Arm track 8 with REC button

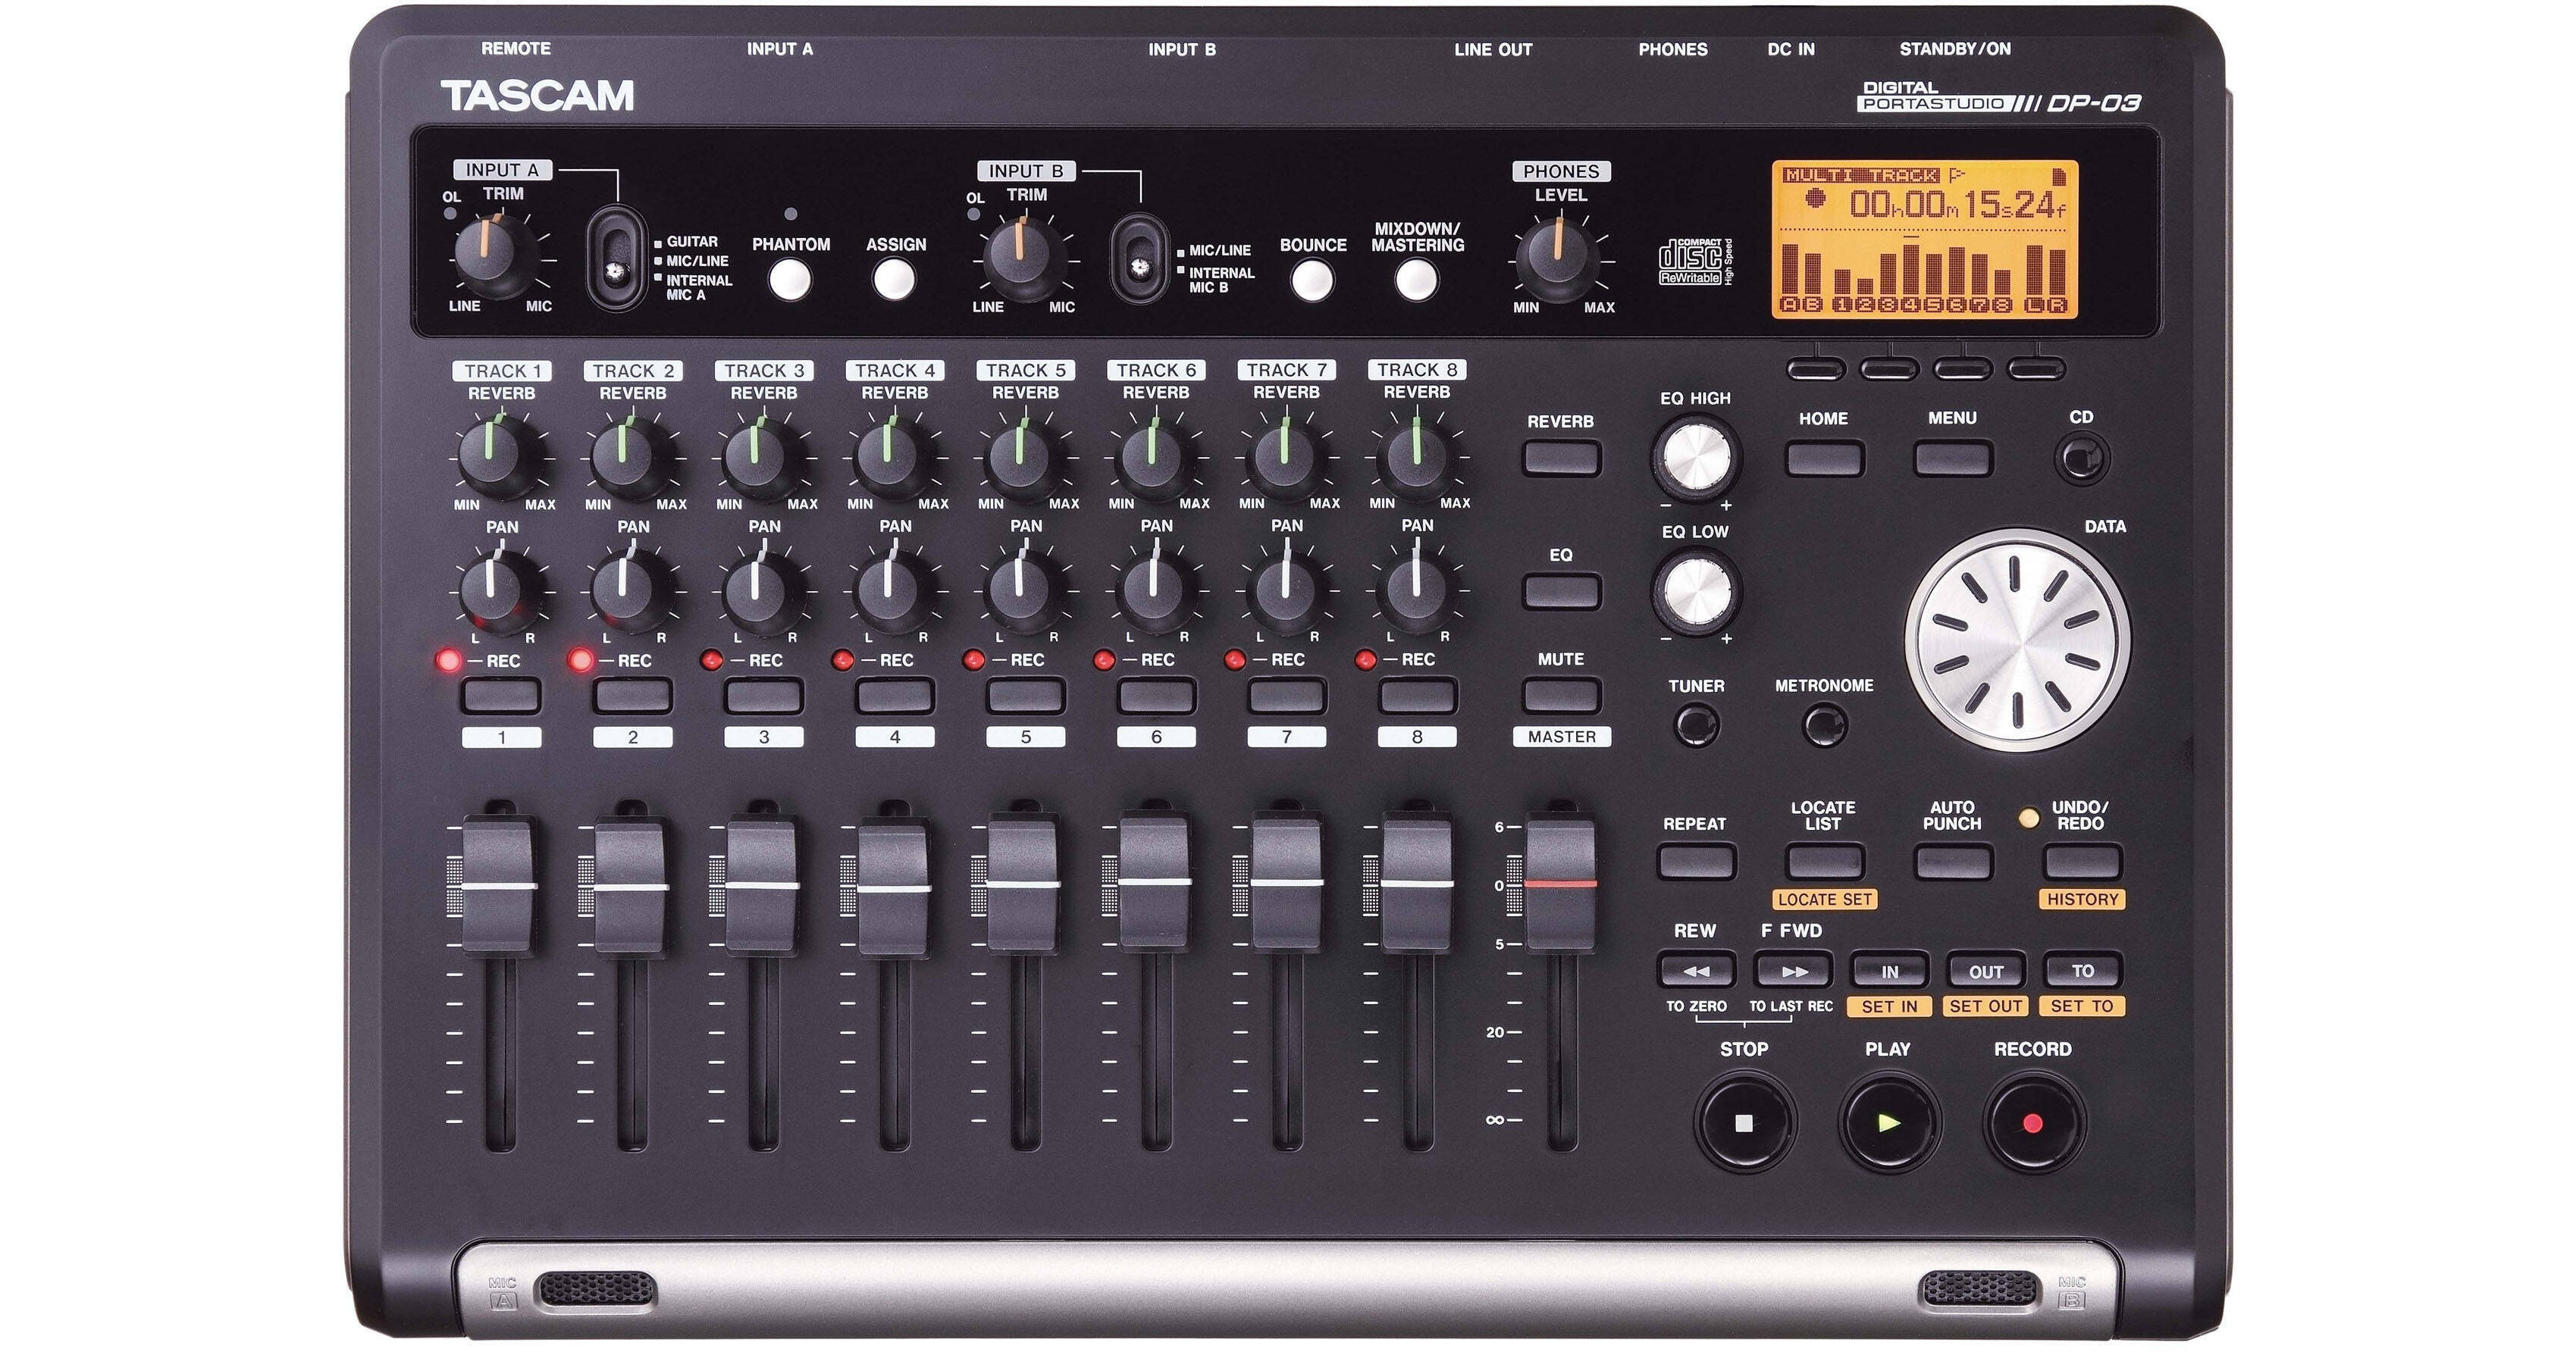tap(1417, 695)
